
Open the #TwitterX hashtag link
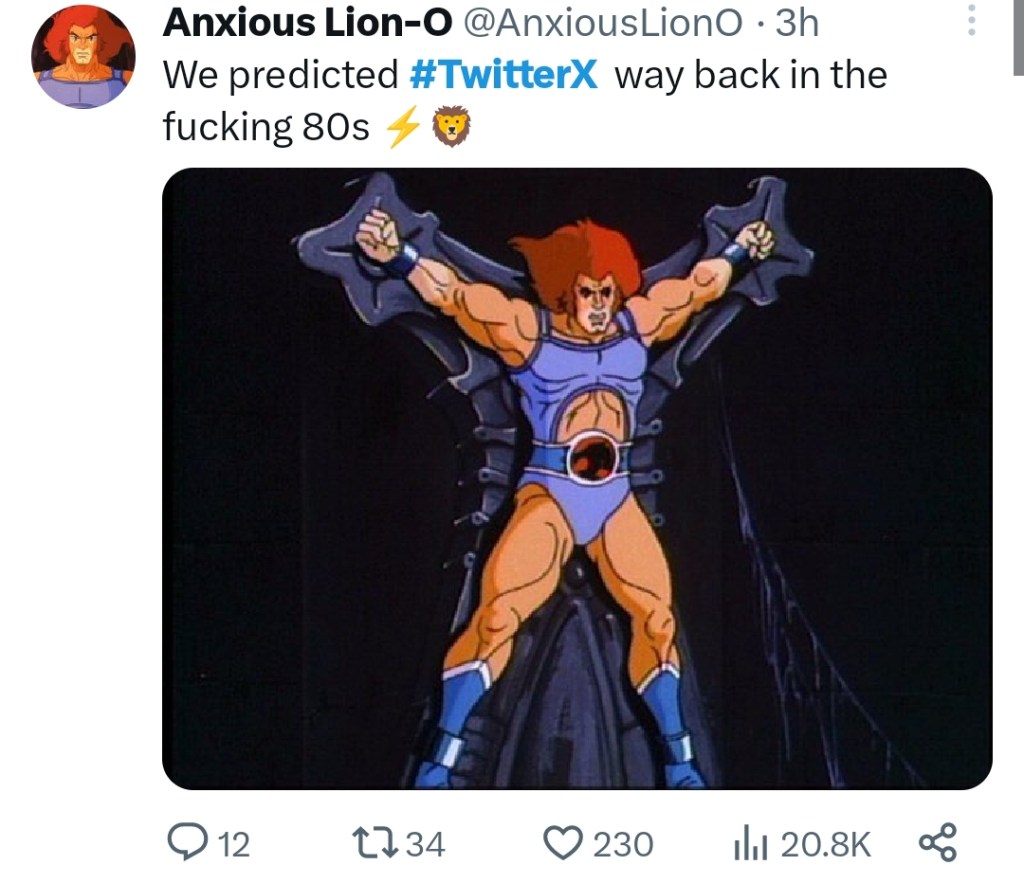(504, 75)
